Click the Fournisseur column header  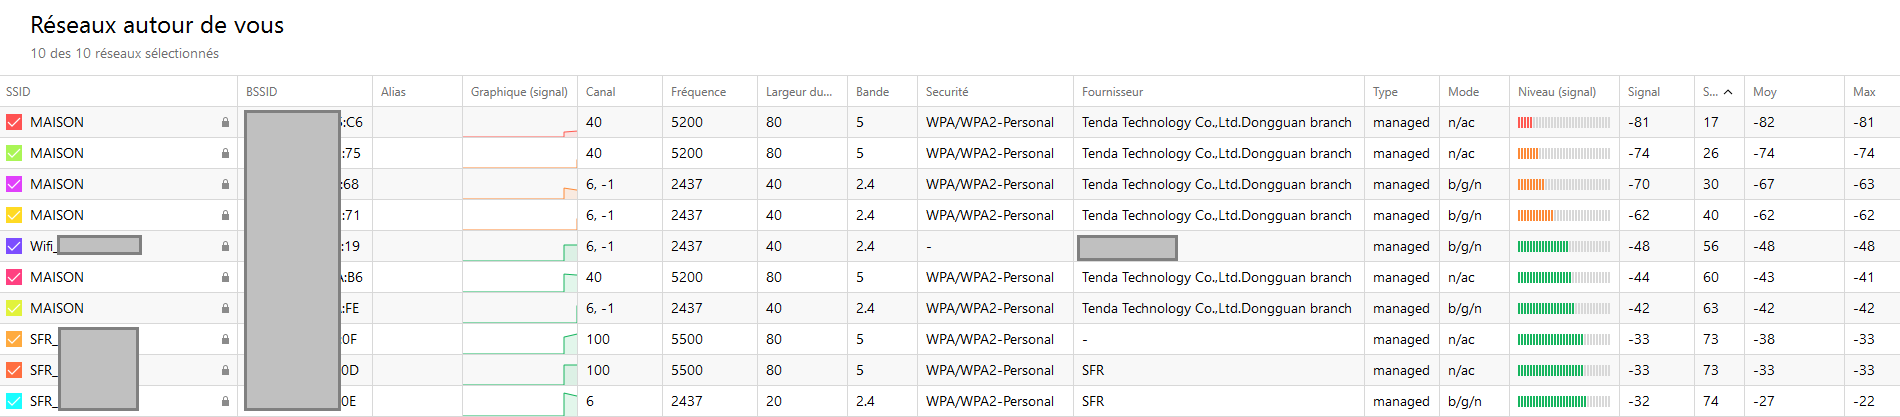pos(1112,92)
